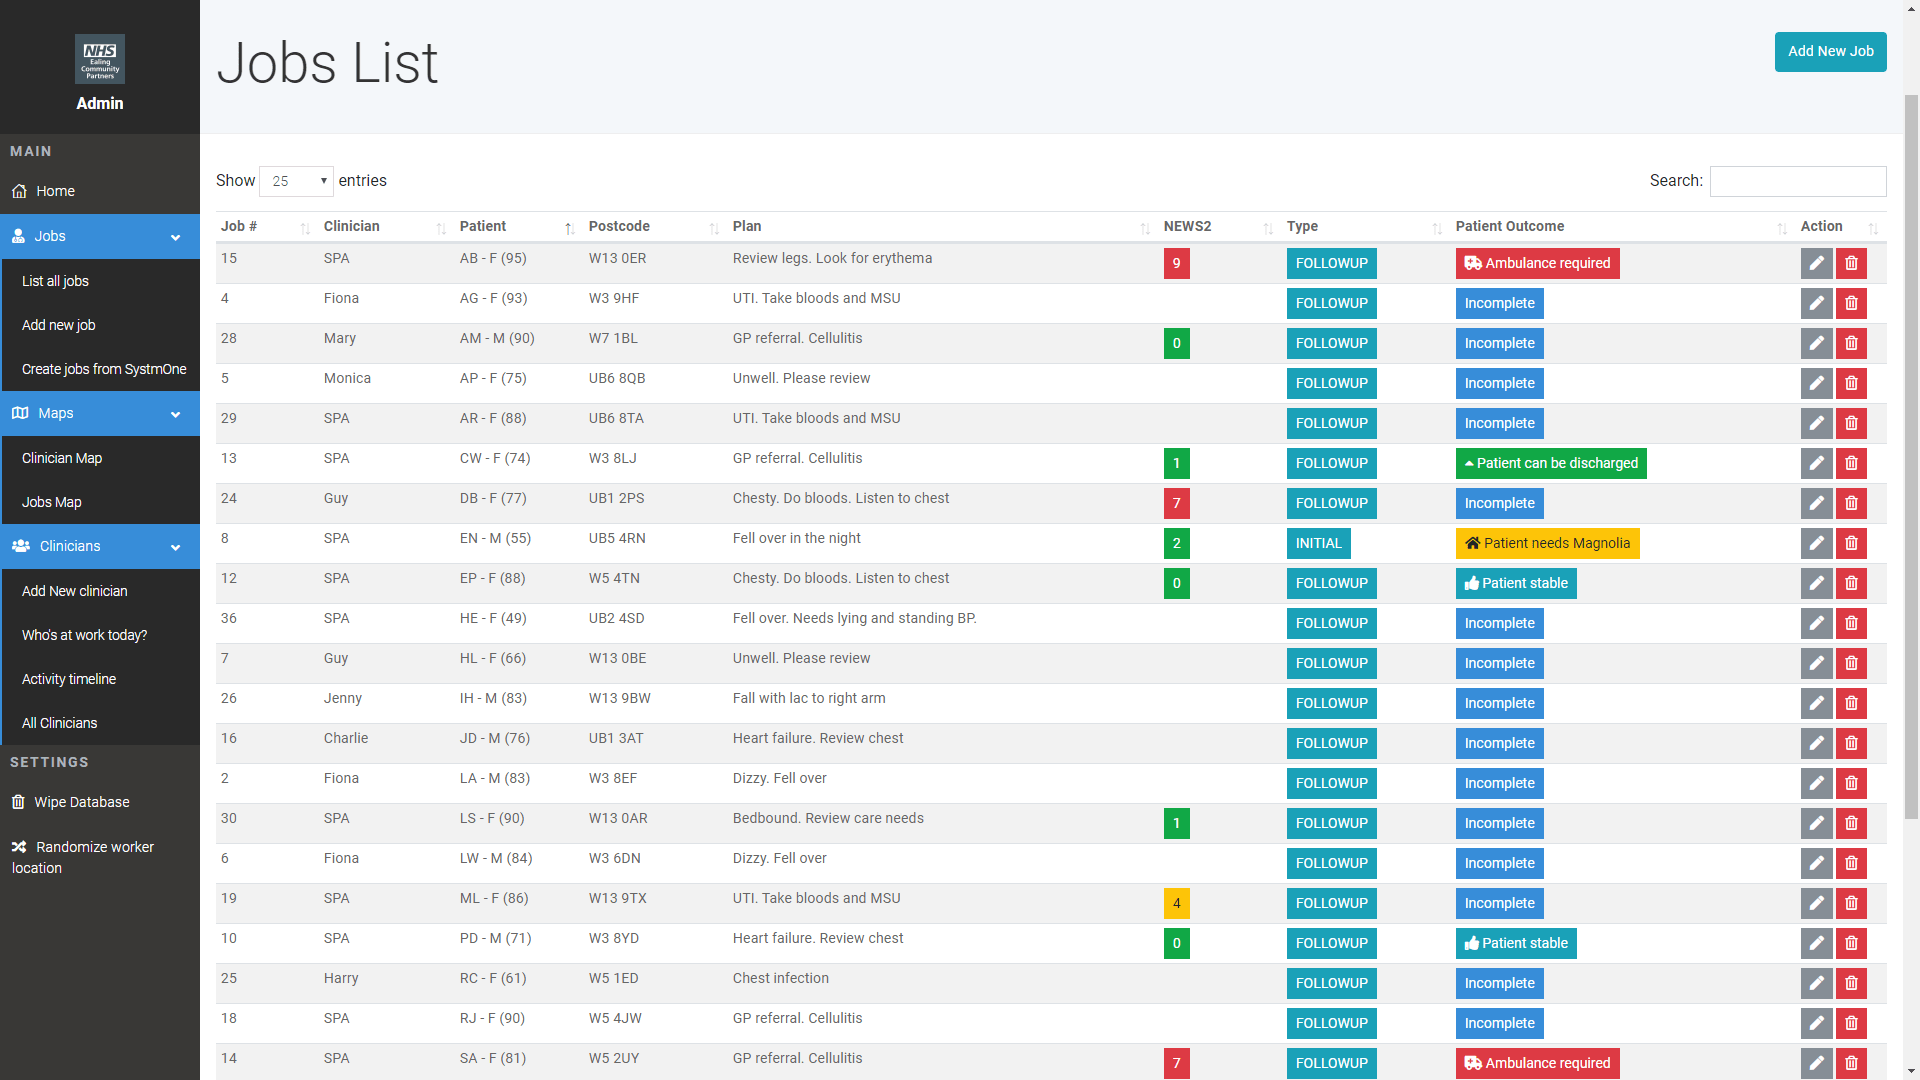This screenshot has width=1920, height=1080.
Task: Click into the Search input field
Action: click(1797, 181)
